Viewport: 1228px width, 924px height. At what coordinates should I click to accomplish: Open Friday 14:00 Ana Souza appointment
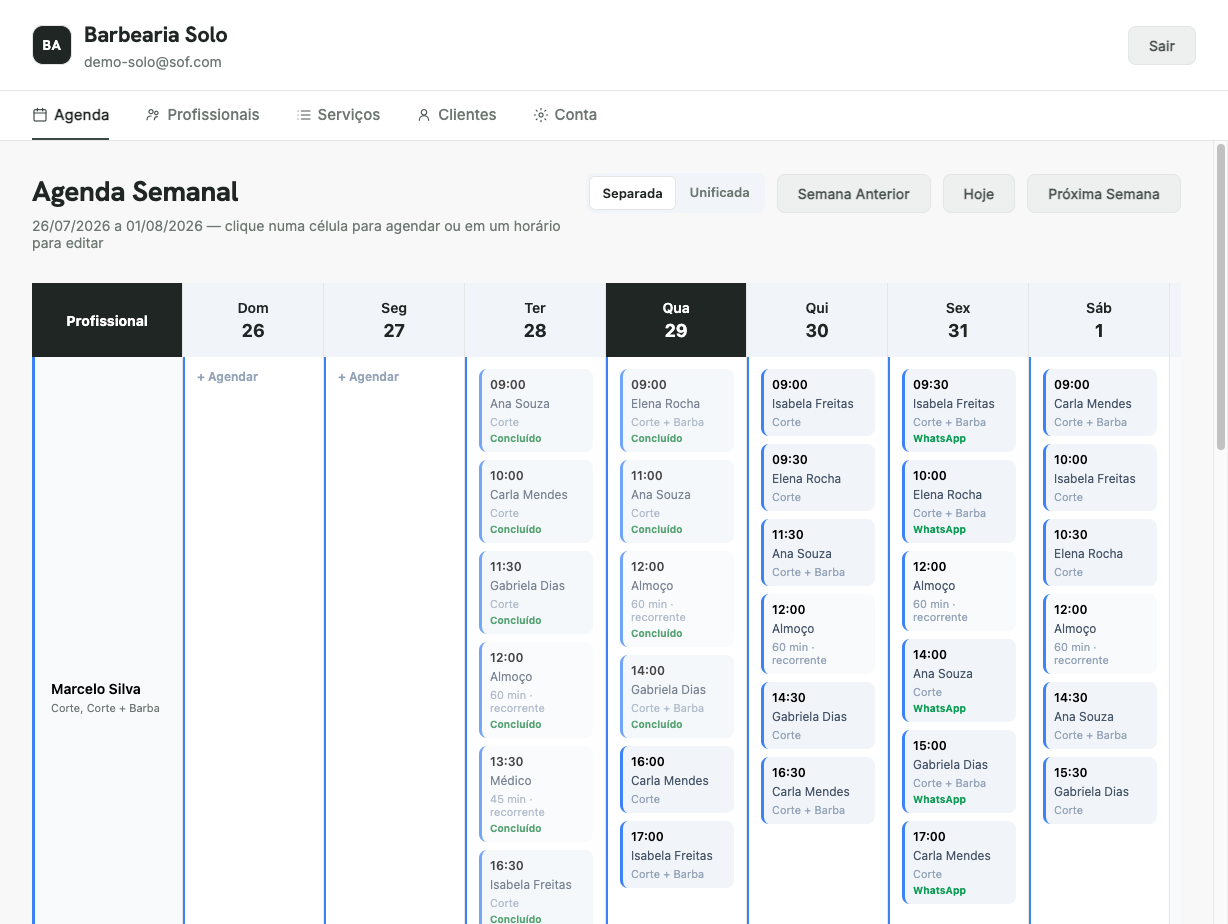coord(959,681)
